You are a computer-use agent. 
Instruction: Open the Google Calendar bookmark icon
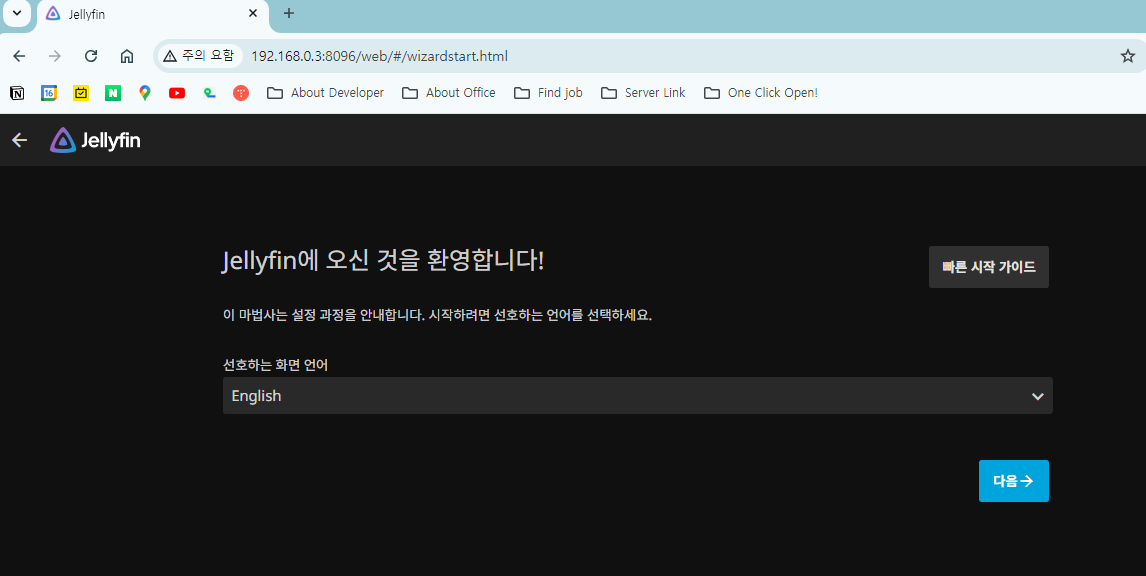point(49,93)
